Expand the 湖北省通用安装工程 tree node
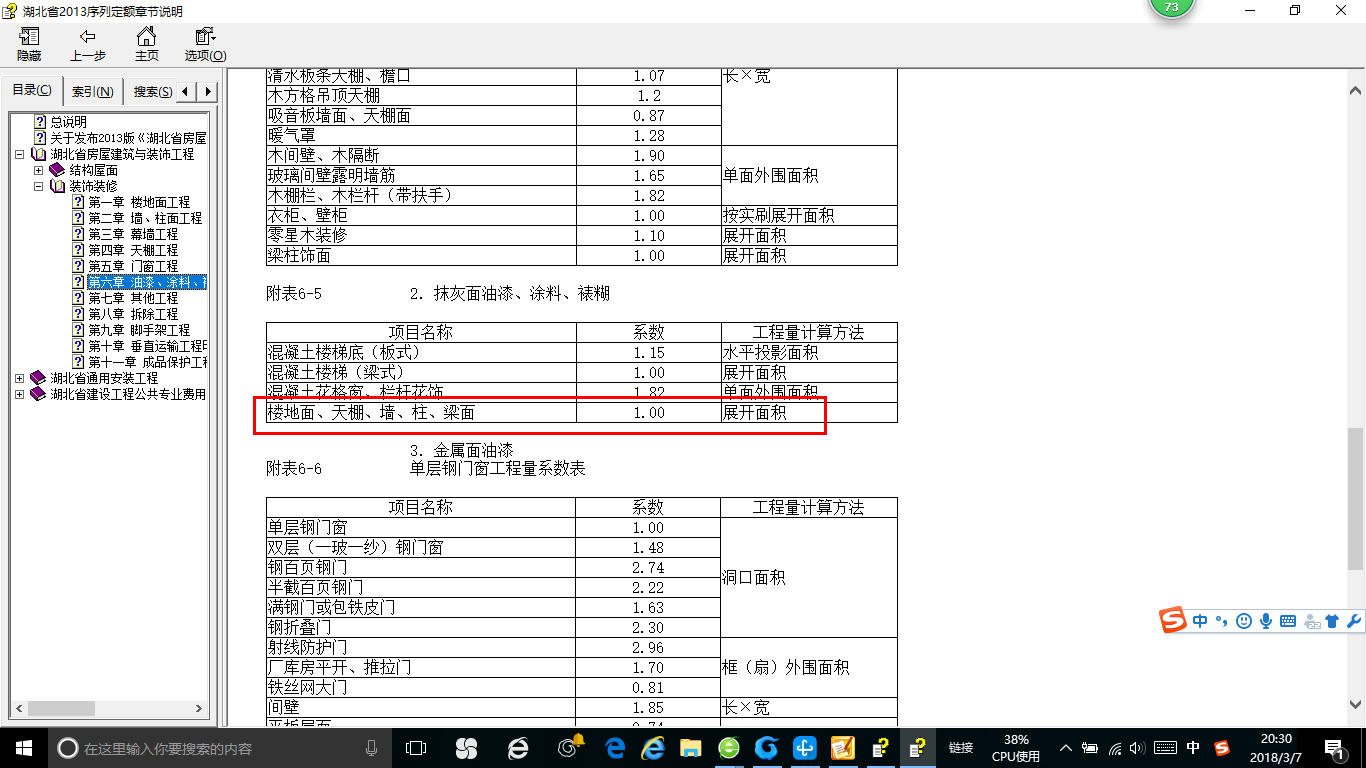Screen dimensions: 1366x768 coord(21,378)
